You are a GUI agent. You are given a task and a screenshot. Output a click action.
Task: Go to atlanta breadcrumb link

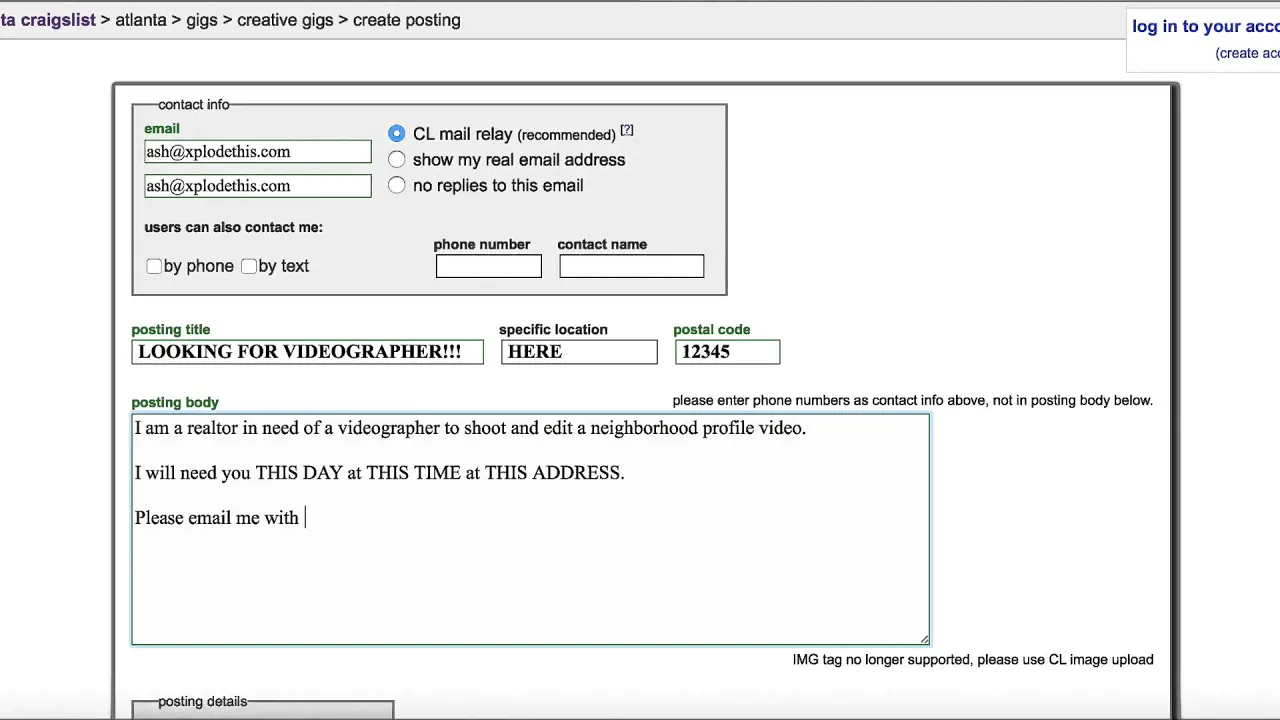pyautogui.click(x=141, y=20)
